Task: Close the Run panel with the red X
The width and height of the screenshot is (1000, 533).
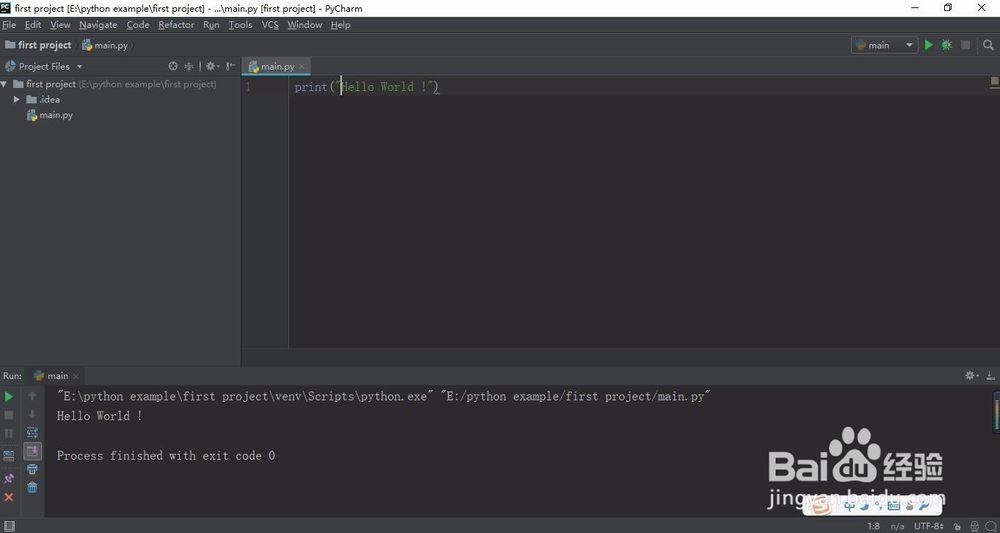Action: 9,497
